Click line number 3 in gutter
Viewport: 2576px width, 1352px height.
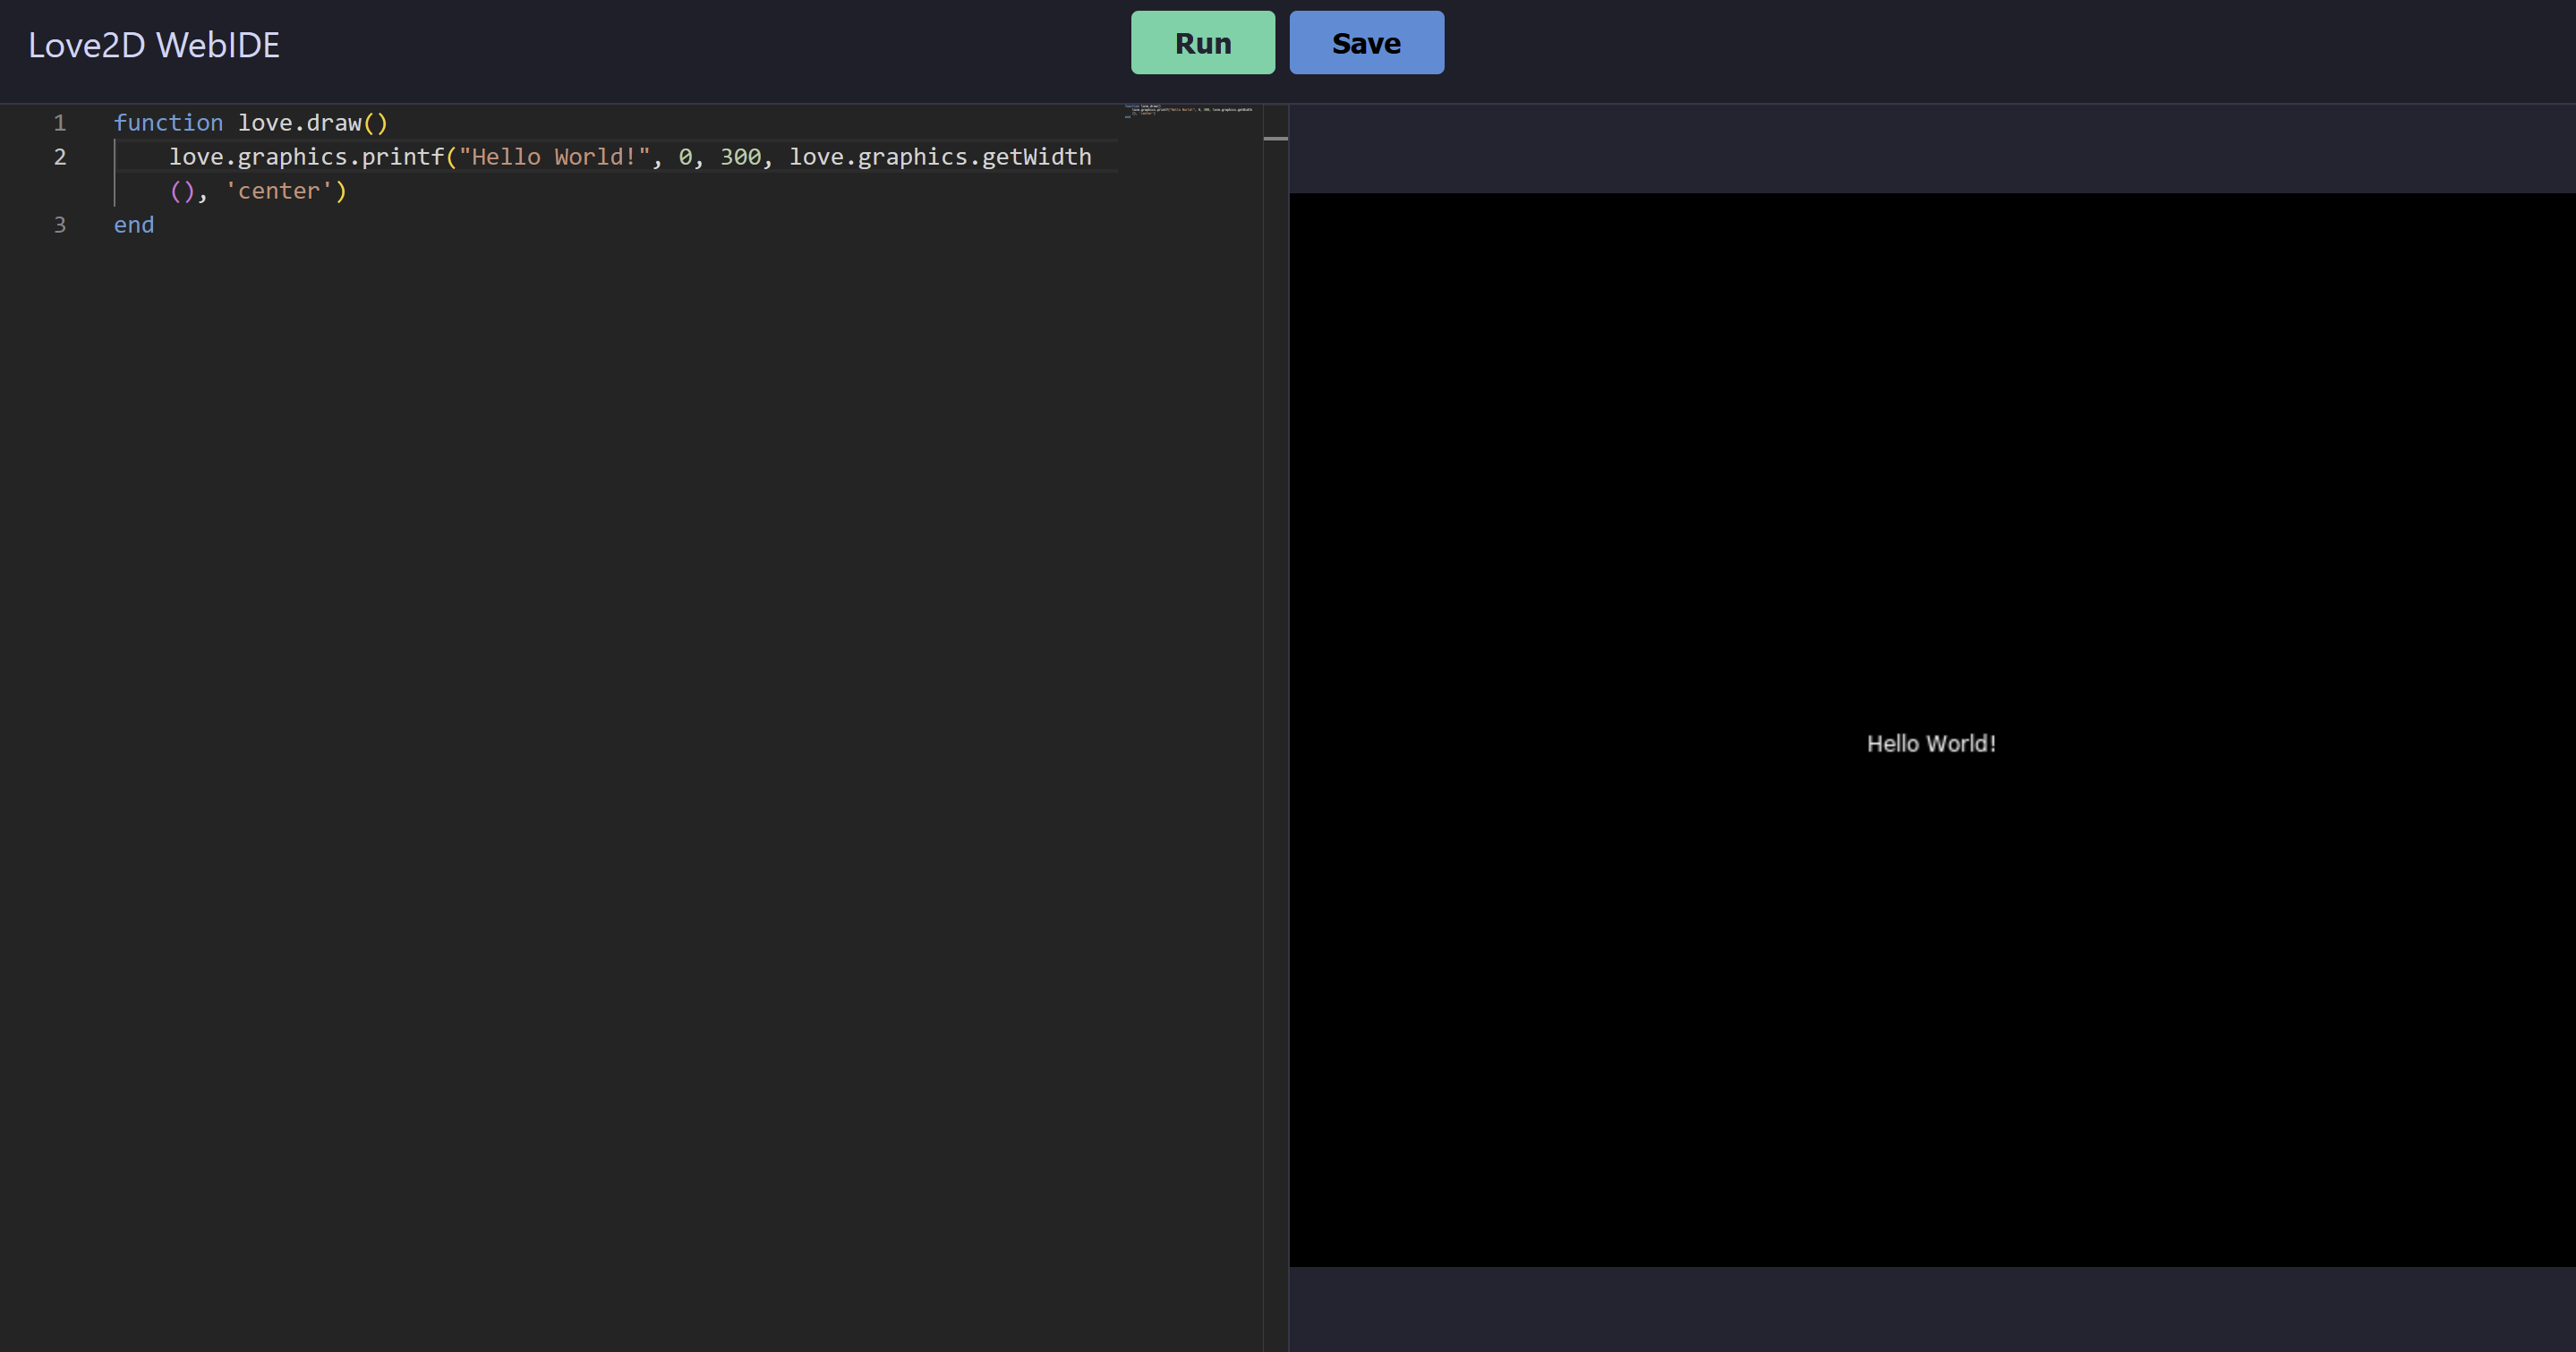(x=60, y=225)
